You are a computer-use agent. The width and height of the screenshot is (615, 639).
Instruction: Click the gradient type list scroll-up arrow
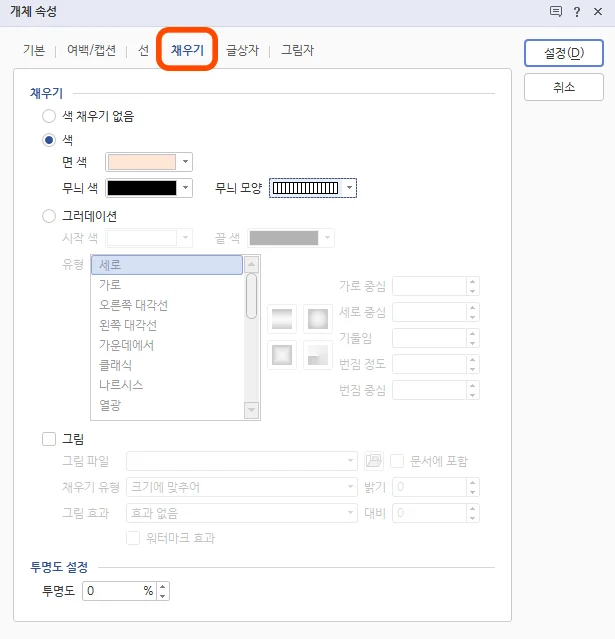(x=251, y=264)
